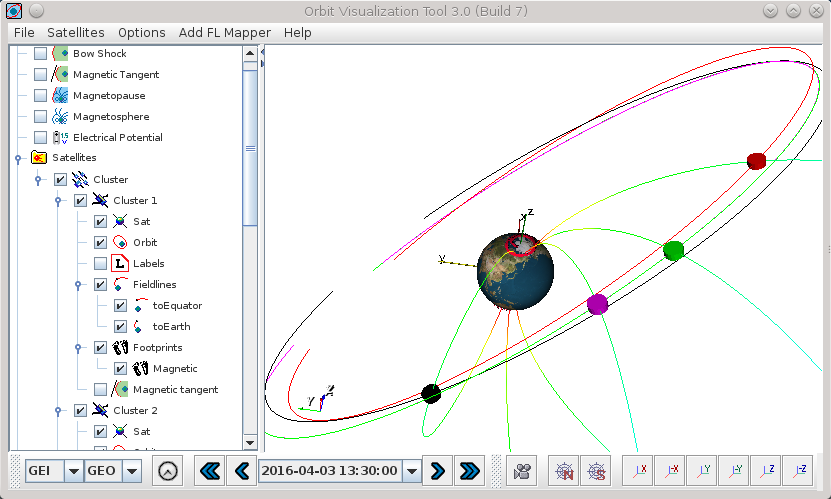
Task: Click the Cluster 2 satellite icon
Action: pyautogui.click(x=100, y=411)
